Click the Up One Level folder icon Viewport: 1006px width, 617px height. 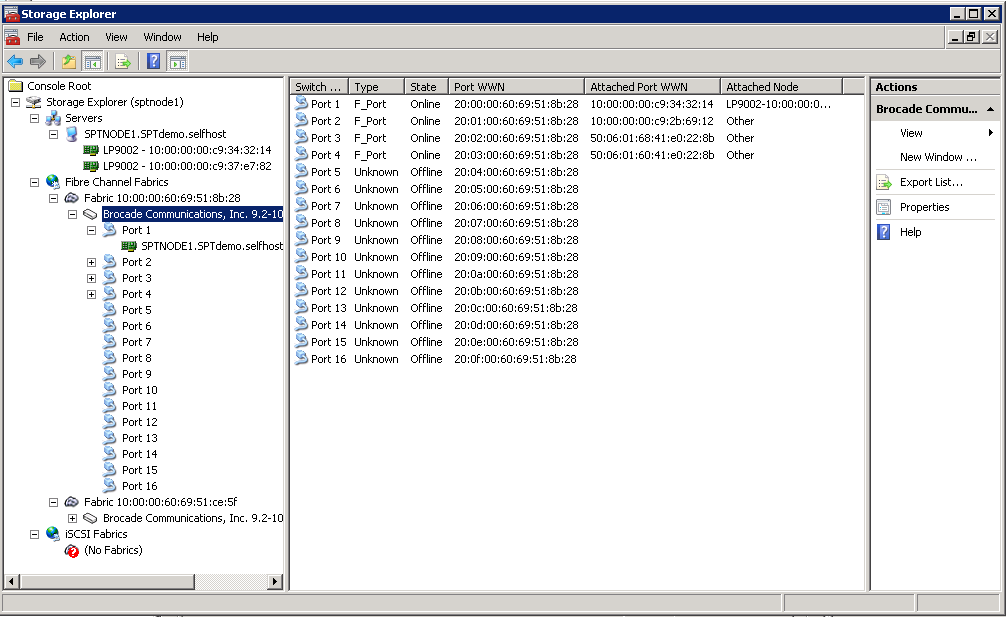coord(69,62)
